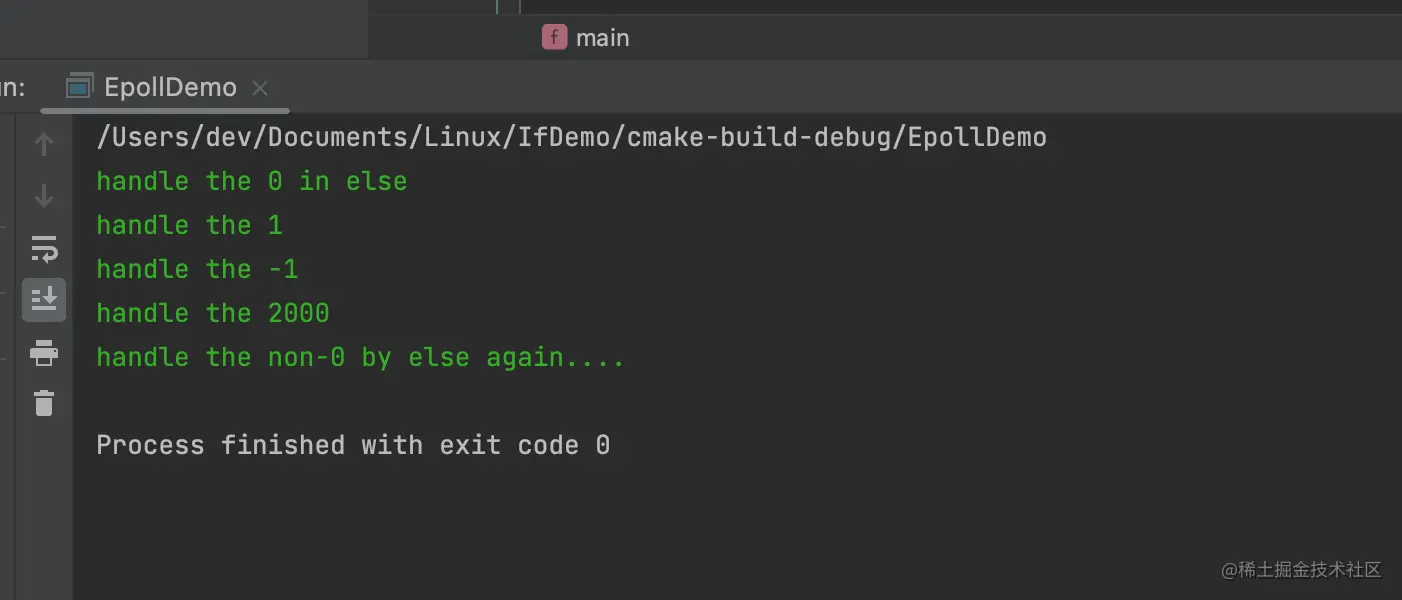Click the Run tool window label
The image size is (1402, 600).
(12, 88)
